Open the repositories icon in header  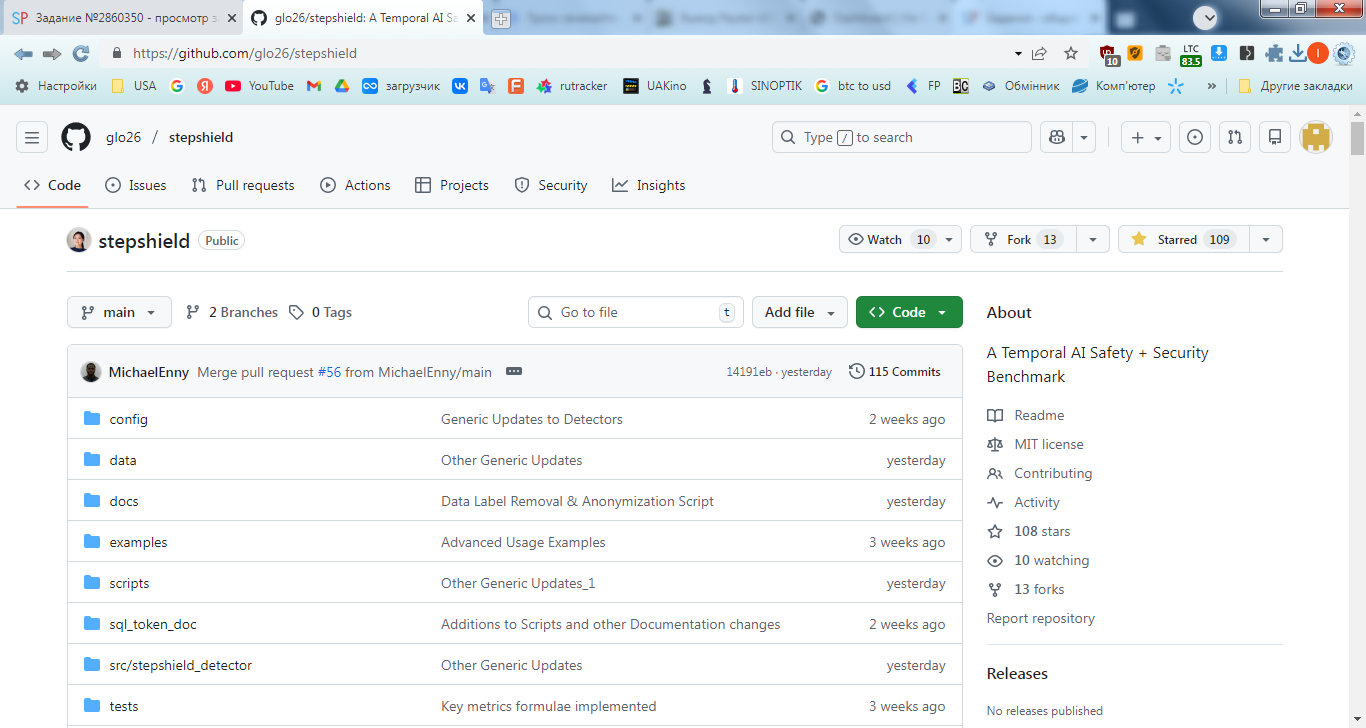1275,137
